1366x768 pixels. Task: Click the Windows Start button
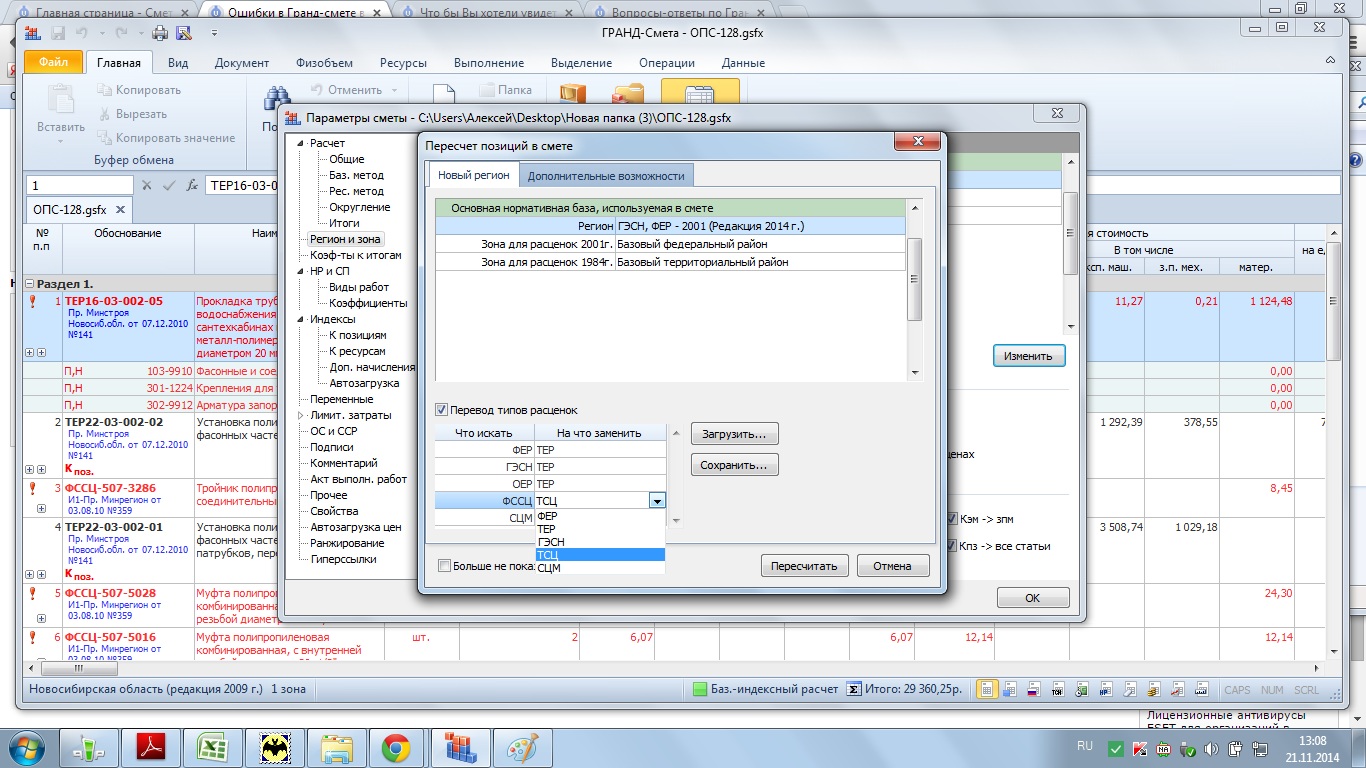tap(26, 748)
